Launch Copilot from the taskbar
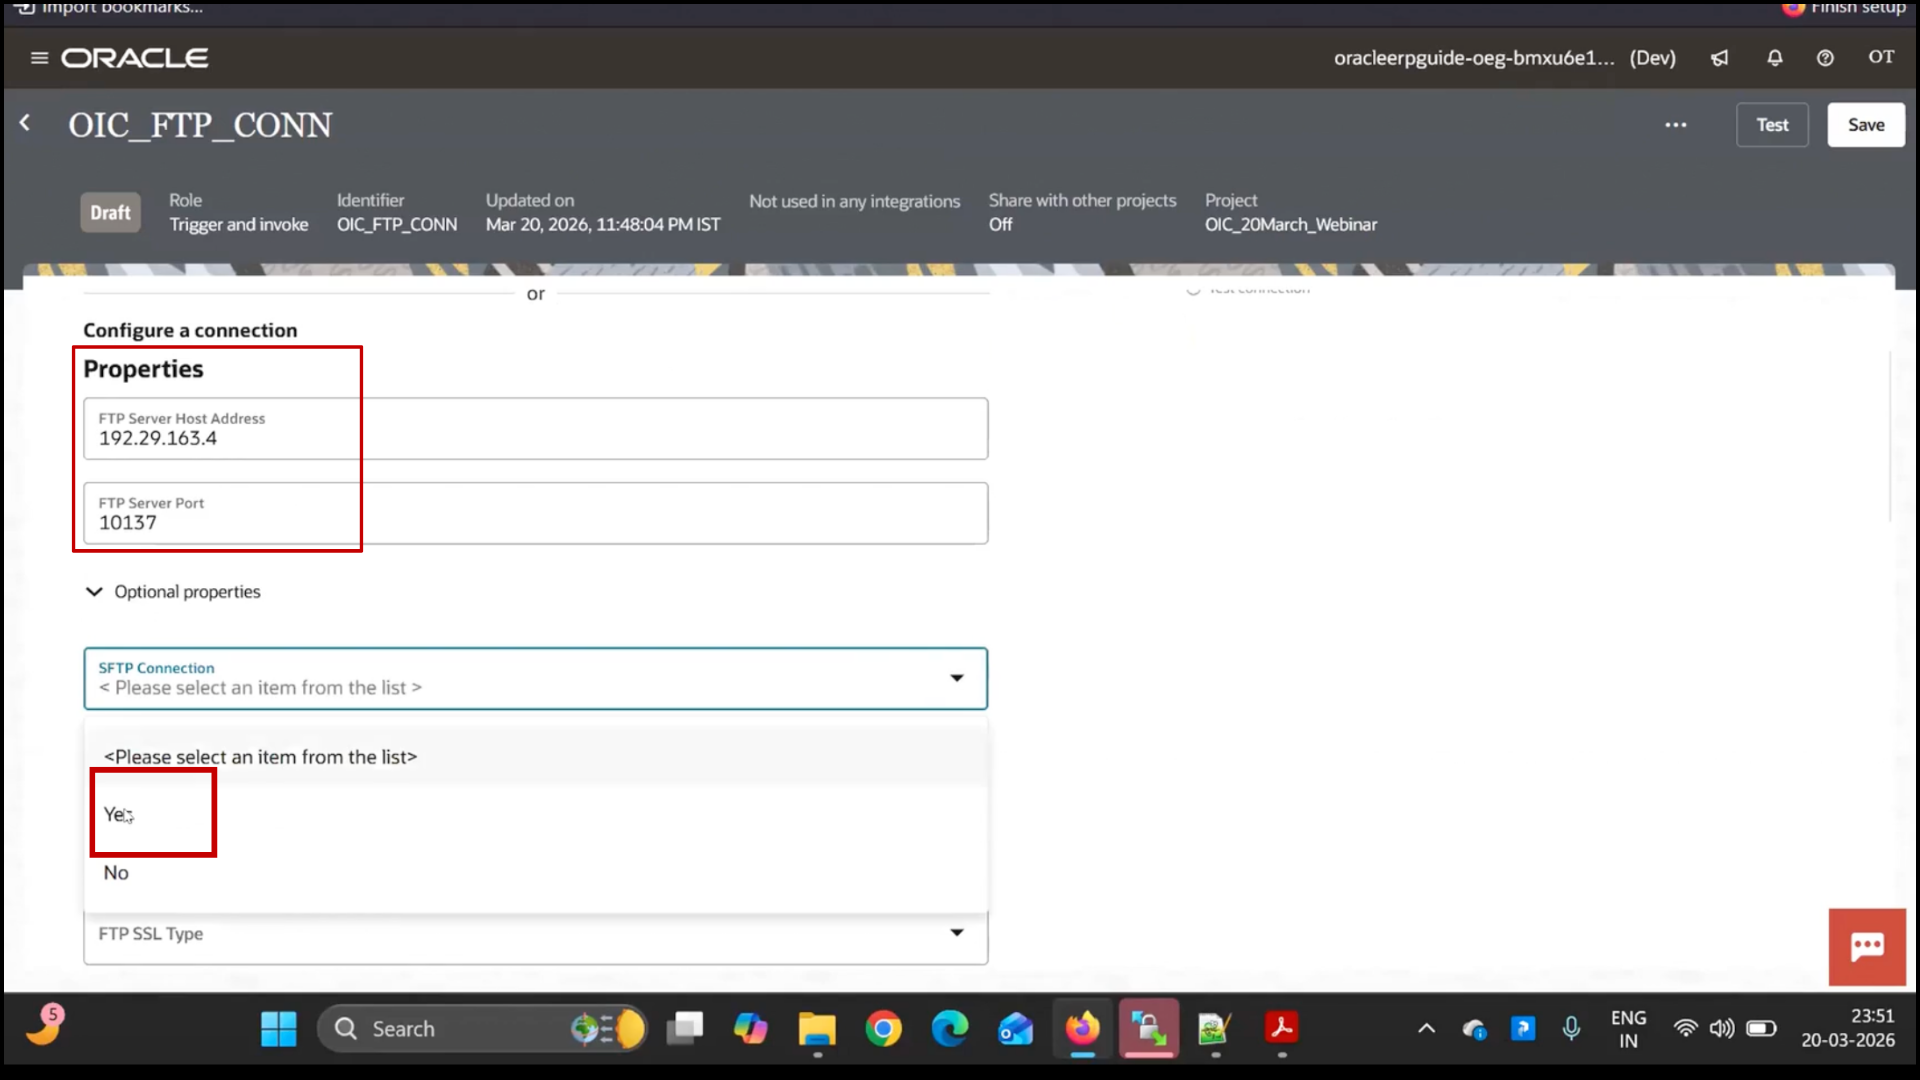 click(x=750, y=1028)
